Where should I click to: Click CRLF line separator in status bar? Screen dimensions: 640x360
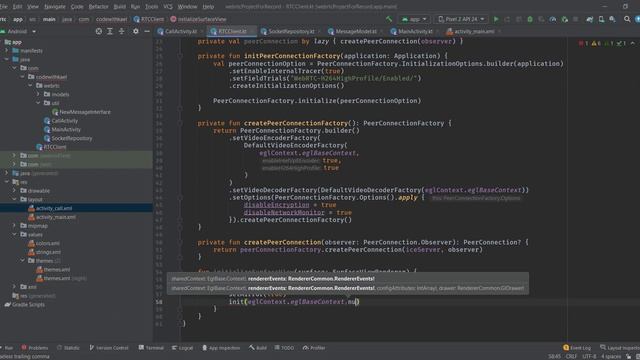[x=571, y=356]
